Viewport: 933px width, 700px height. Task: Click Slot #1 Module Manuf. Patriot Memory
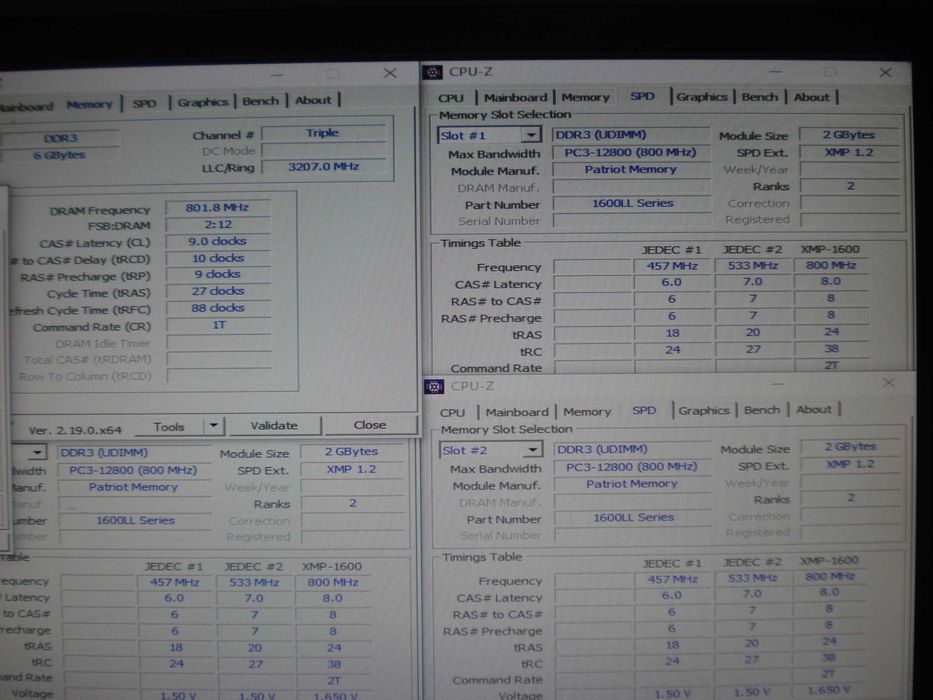pyautogui.click(x=630, y=170)
